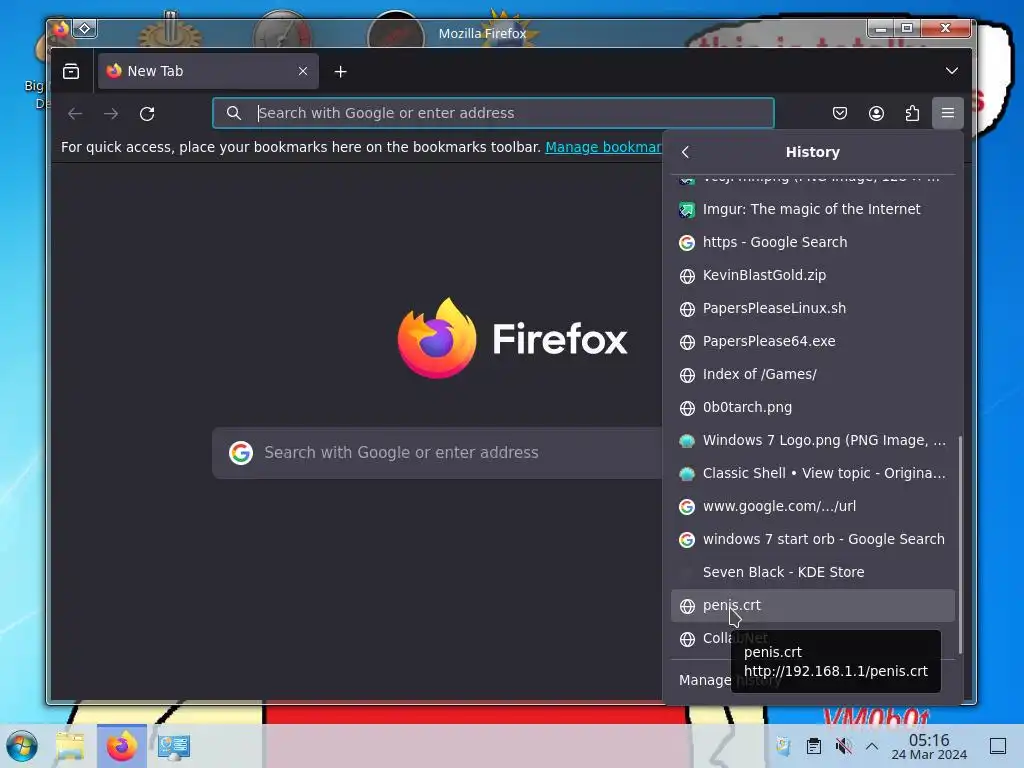Screen dimensions: 1024x768
Task: Focus the address bar search field
Action: (x=493, y=113)
